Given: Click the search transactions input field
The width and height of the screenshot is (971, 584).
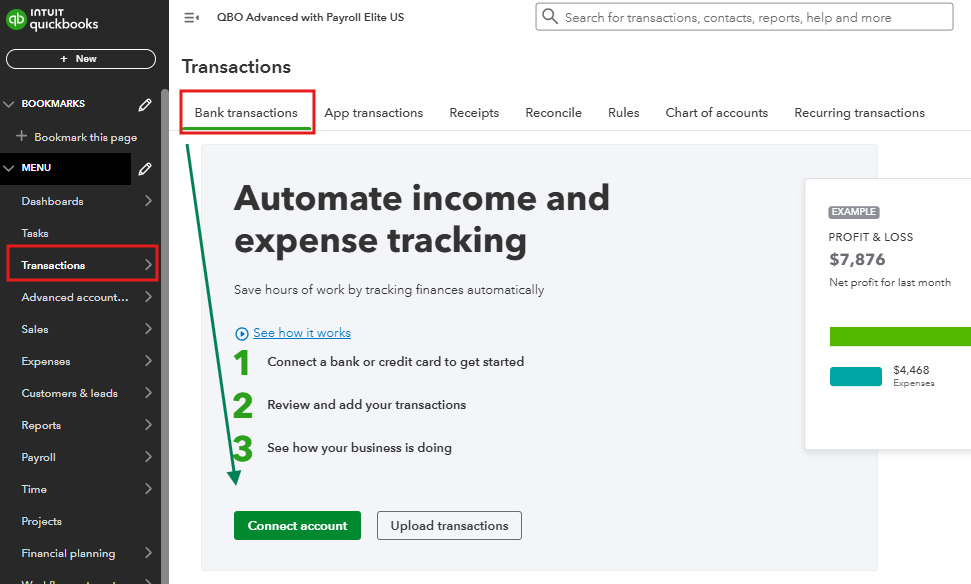Looking at the screenshot, I should [x=744, y=17].
